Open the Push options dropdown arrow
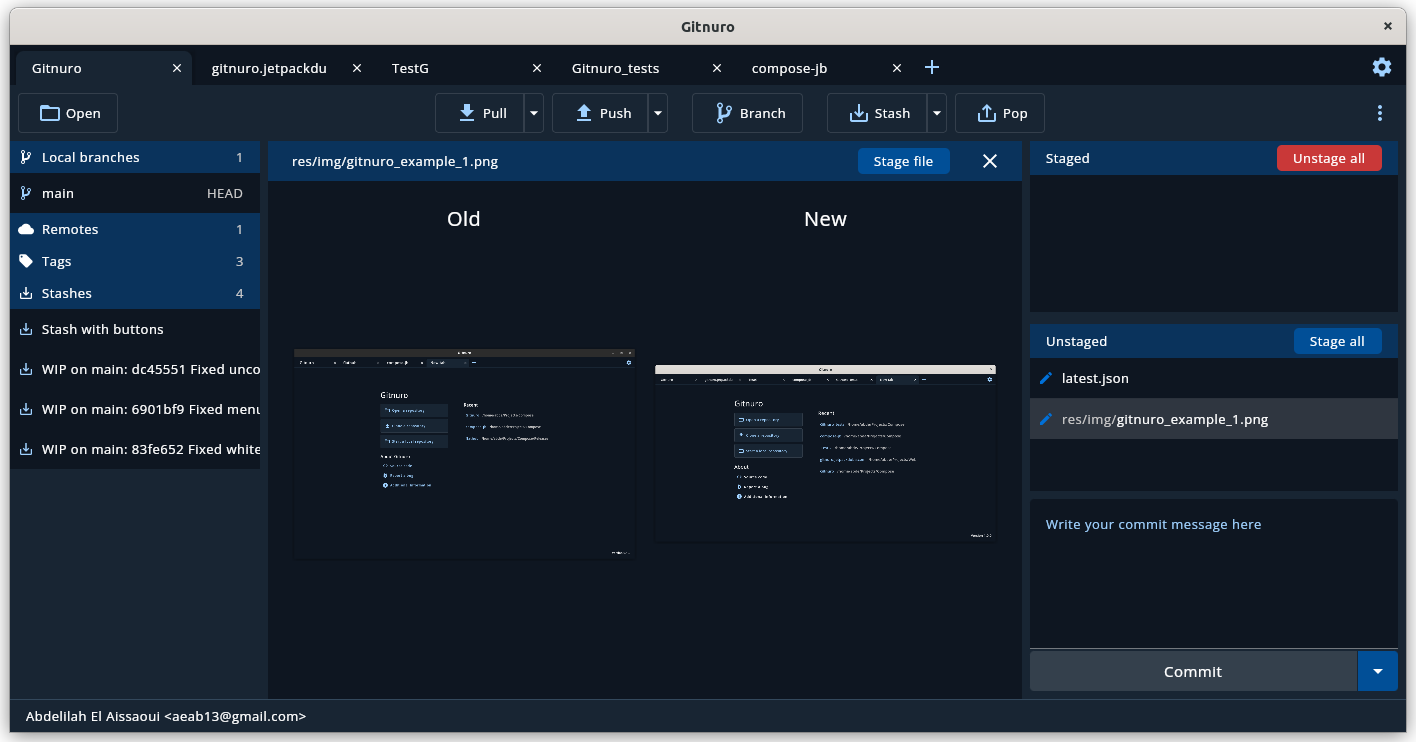1416x742 pixels. (658, 113)
